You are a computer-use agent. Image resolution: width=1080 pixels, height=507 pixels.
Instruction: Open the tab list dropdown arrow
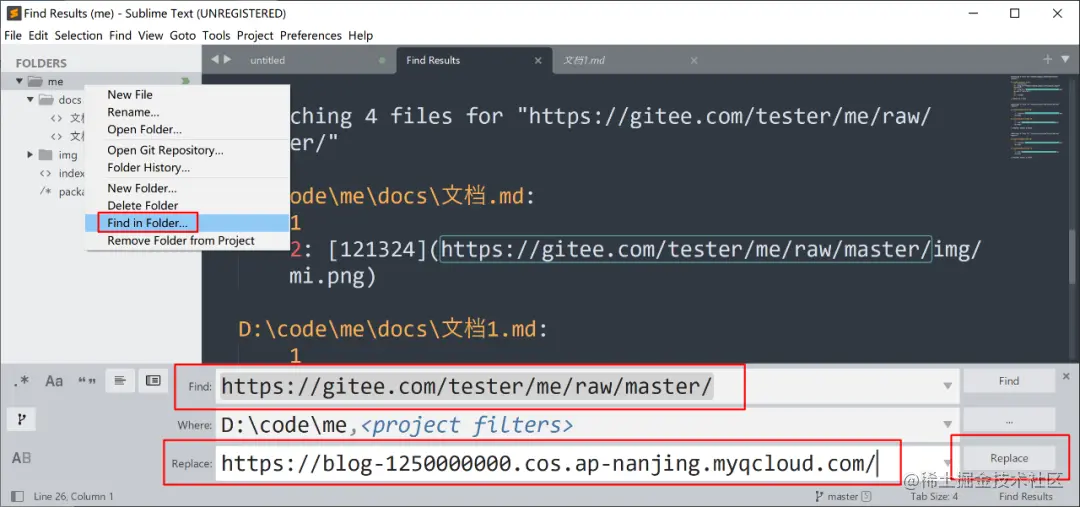pos(1065,60)
